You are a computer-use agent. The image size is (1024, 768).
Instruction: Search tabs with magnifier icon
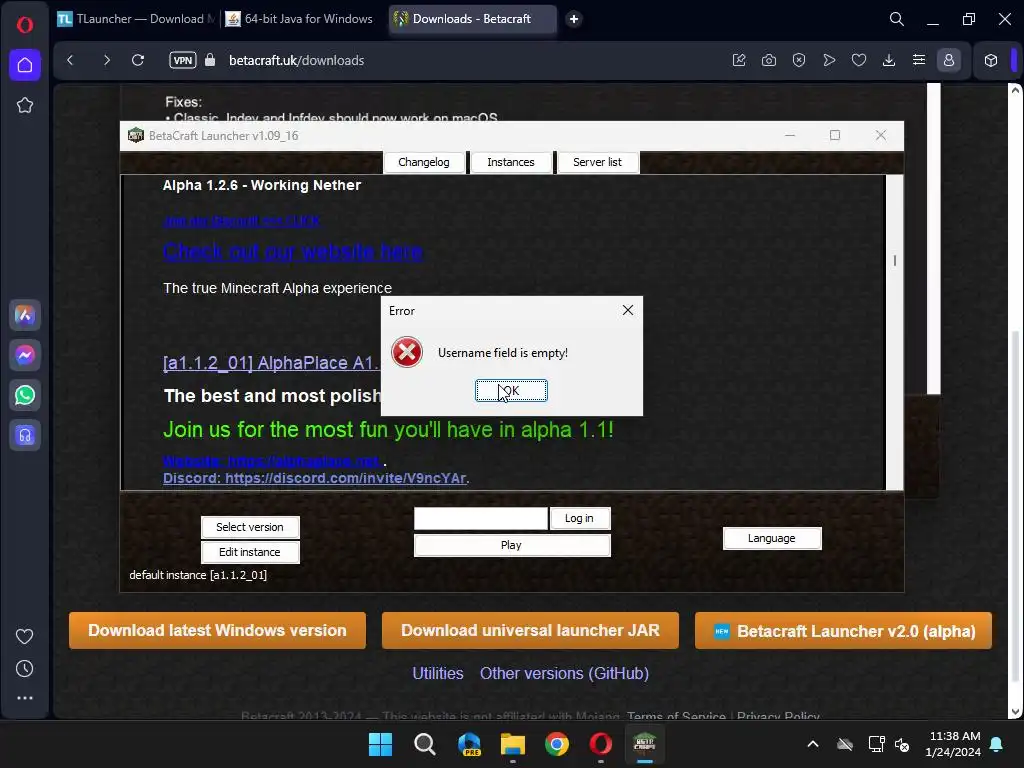(897, 19)
